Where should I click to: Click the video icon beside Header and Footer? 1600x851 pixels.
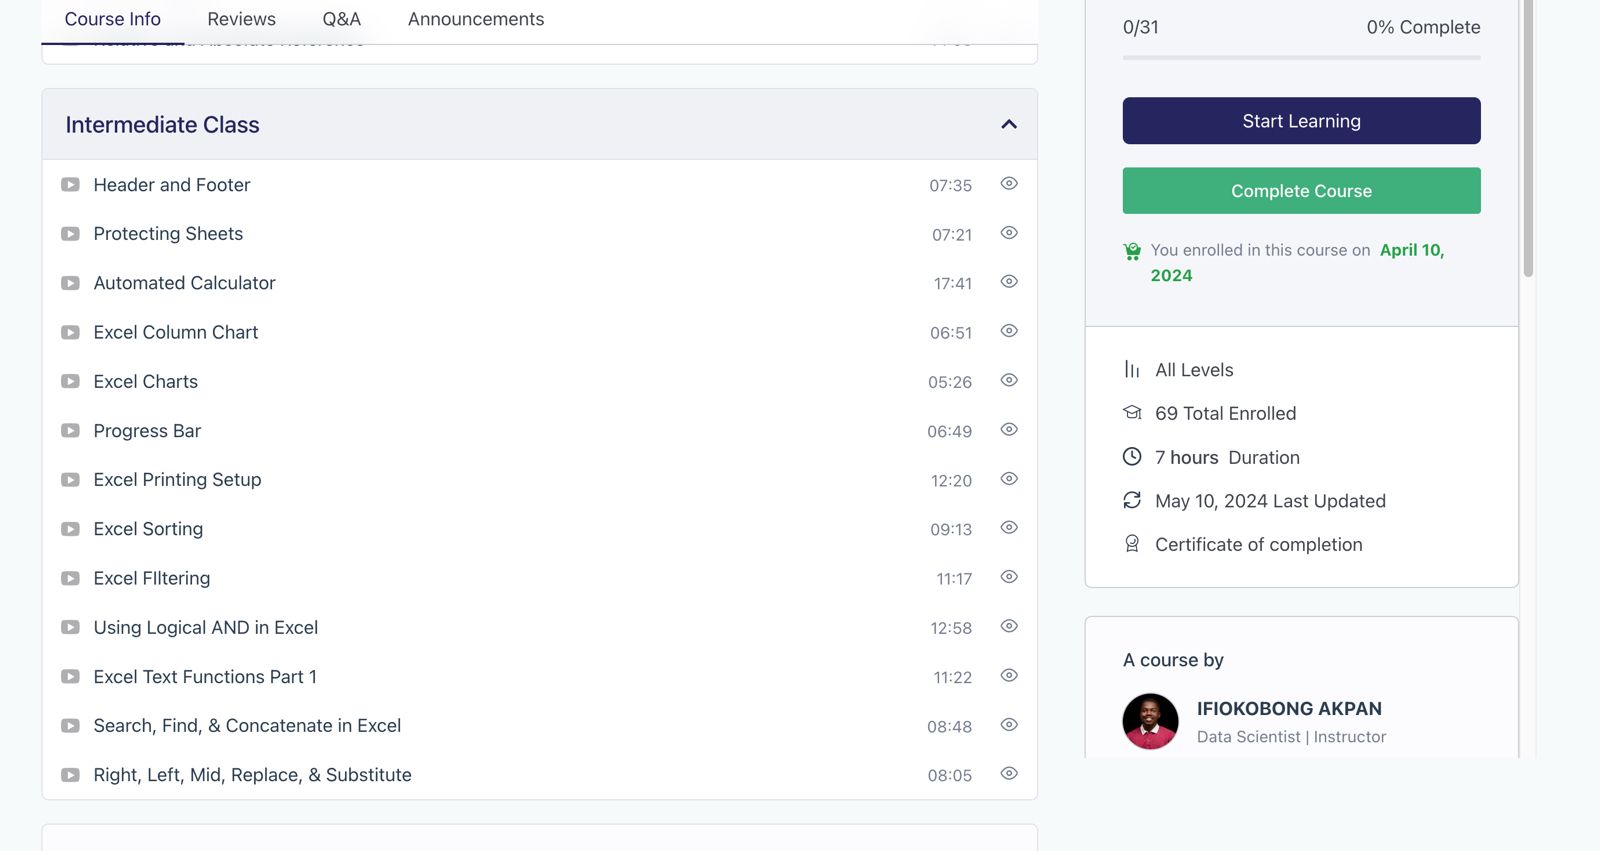pos(70,185)
